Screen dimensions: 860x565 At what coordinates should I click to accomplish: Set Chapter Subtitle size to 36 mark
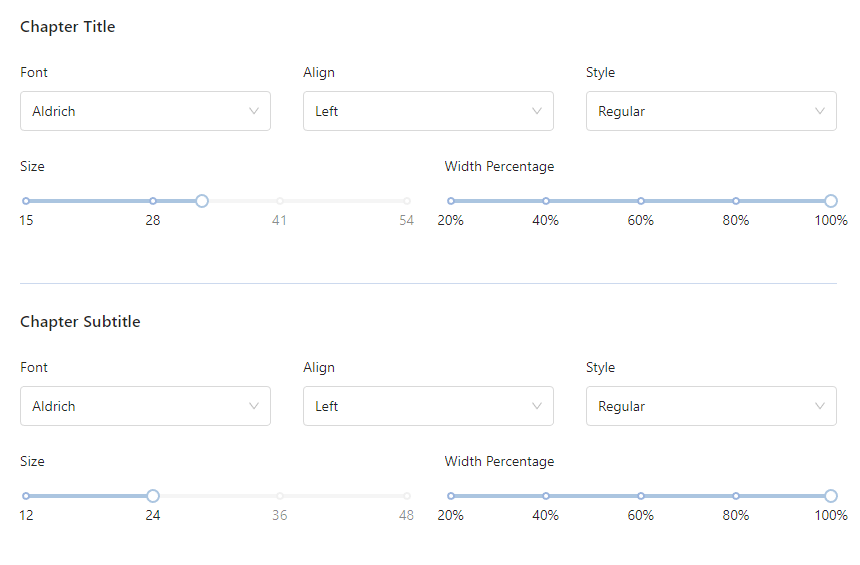pyautogui.click(x=280, y=496)
